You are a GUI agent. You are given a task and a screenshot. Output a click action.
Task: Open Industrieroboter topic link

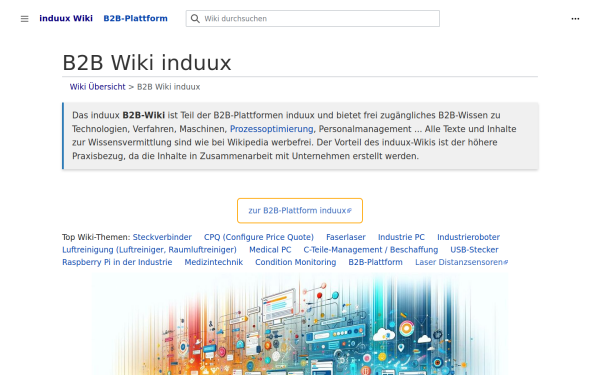tap(468, 237)
